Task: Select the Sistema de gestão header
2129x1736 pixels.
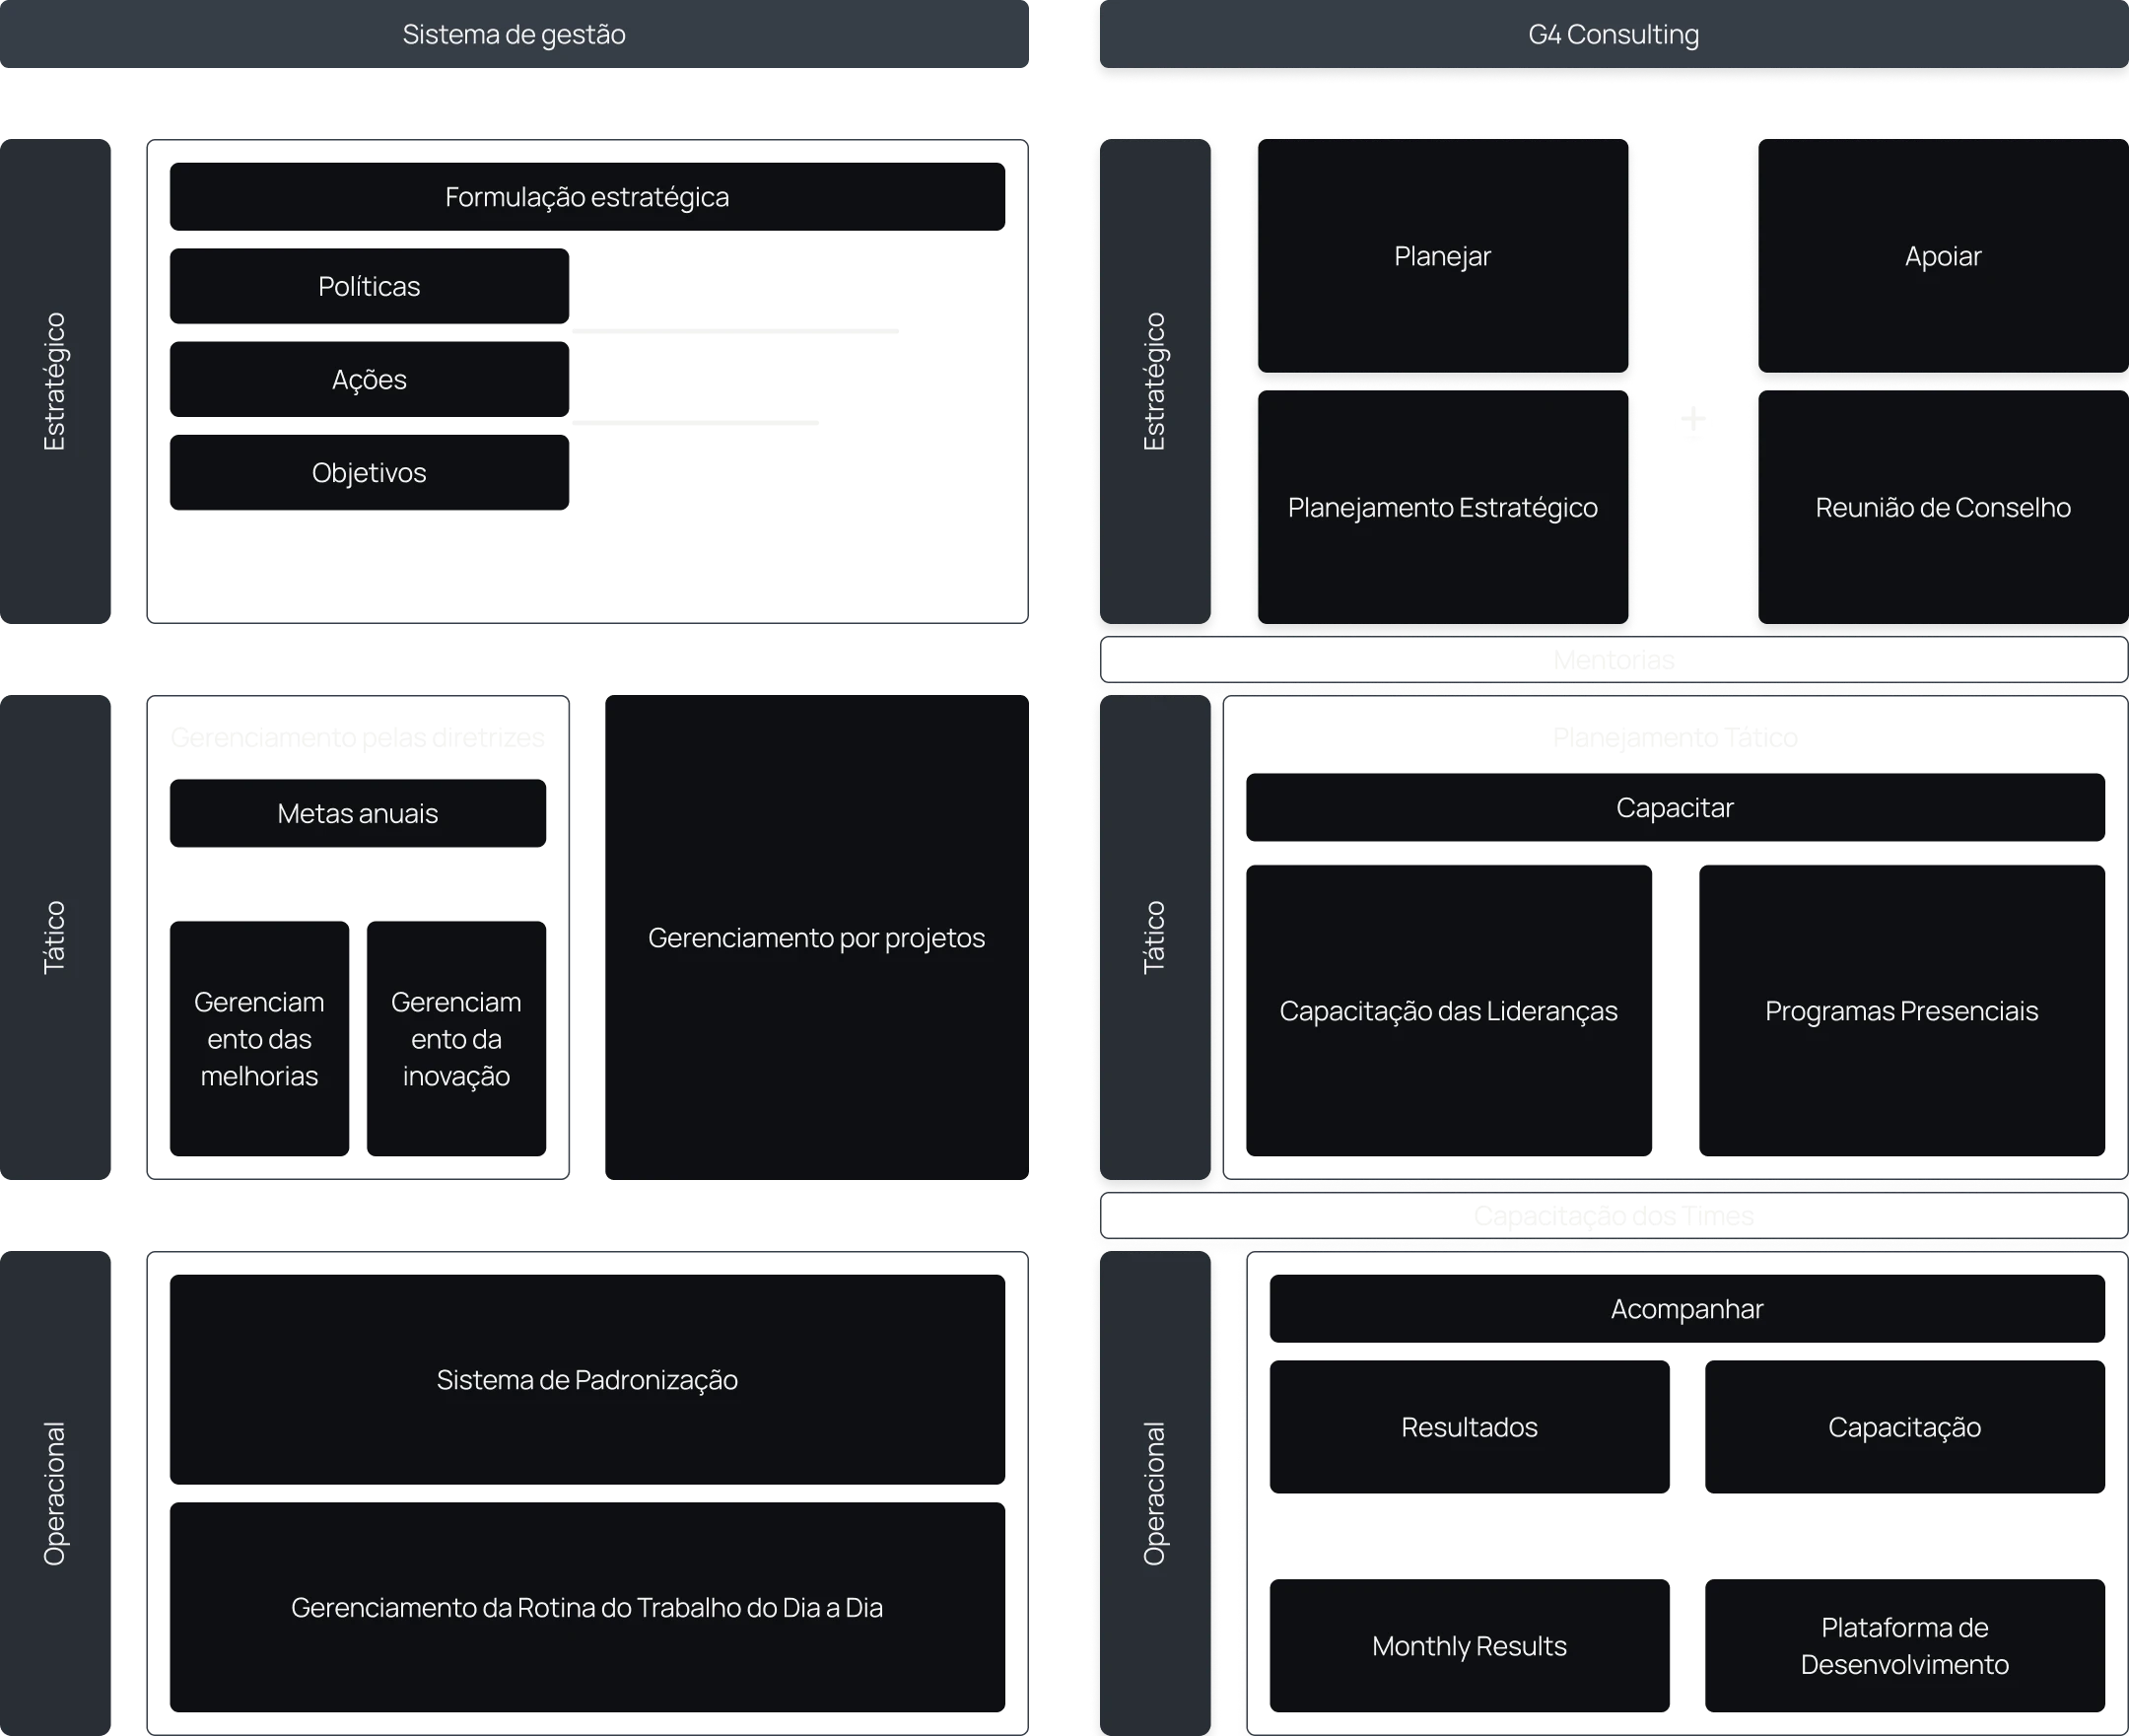Action: [514, 35]
